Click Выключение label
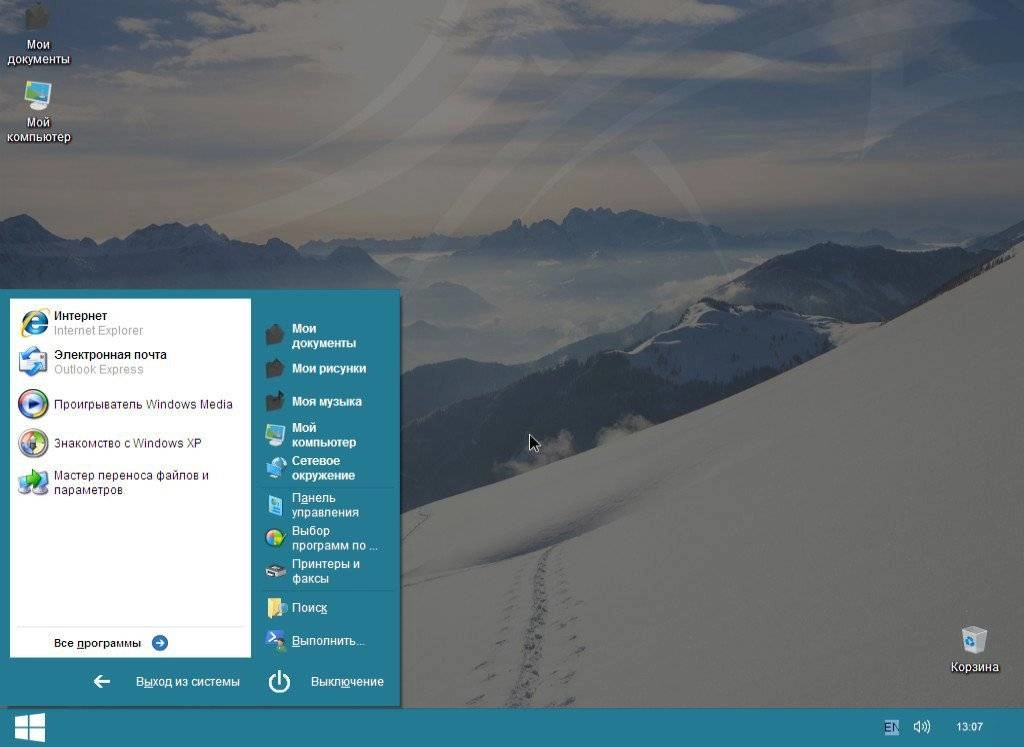 (x=347, y=682)
